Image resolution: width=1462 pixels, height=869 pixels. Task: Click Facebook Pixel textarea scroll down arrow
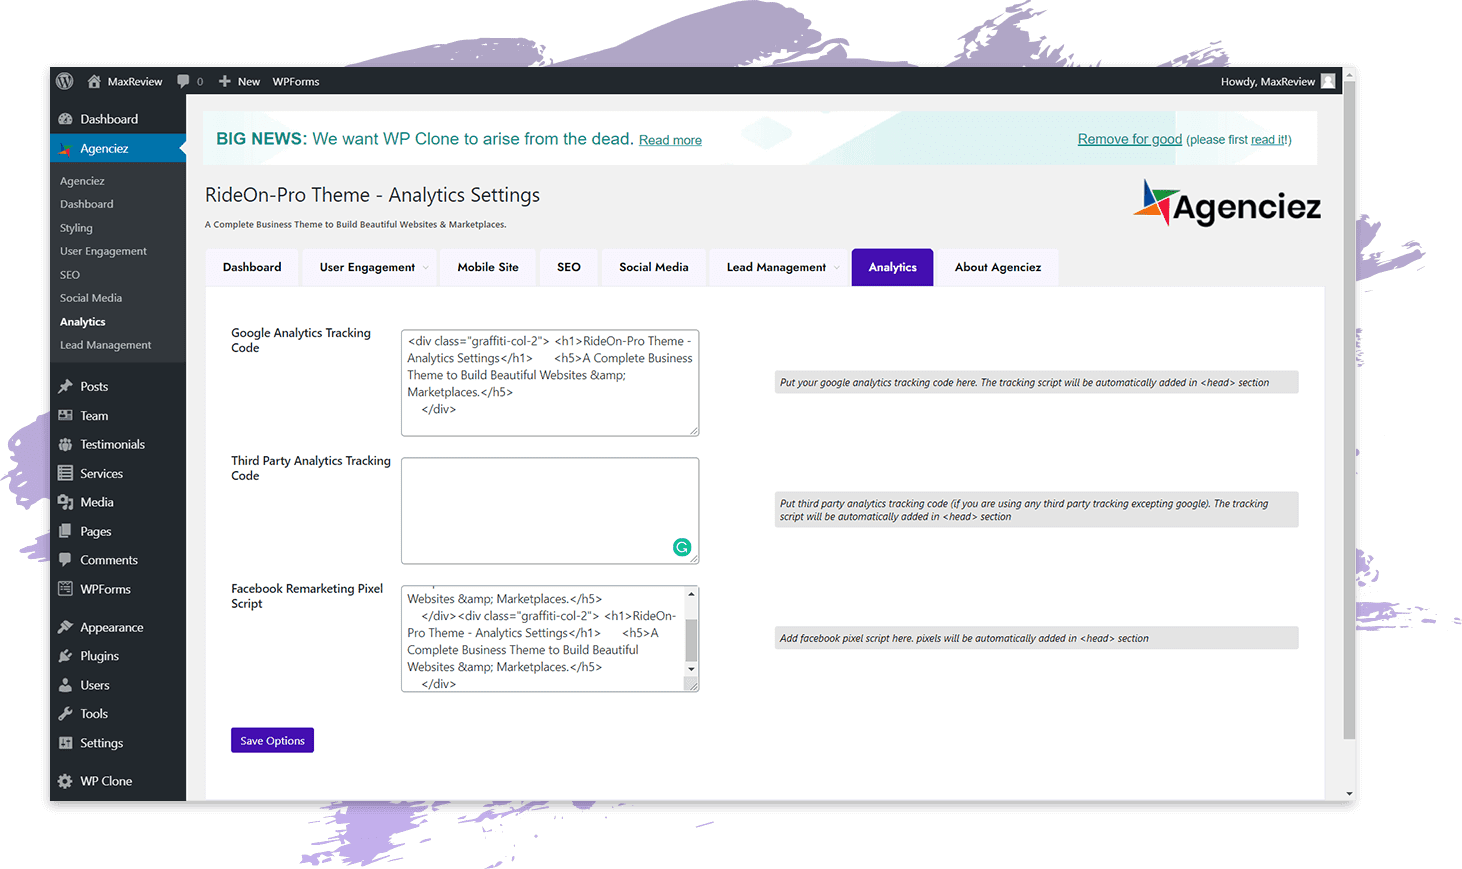click(x=691, y=669)
